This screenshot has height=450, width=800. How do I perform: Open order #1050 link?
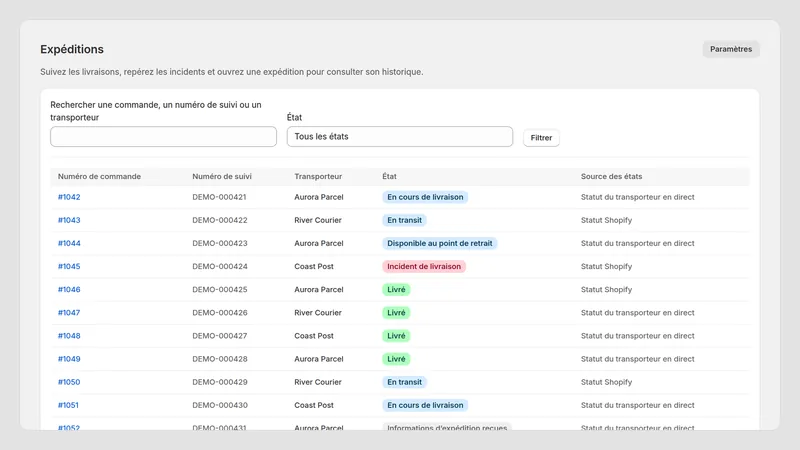tap(69, 382)
